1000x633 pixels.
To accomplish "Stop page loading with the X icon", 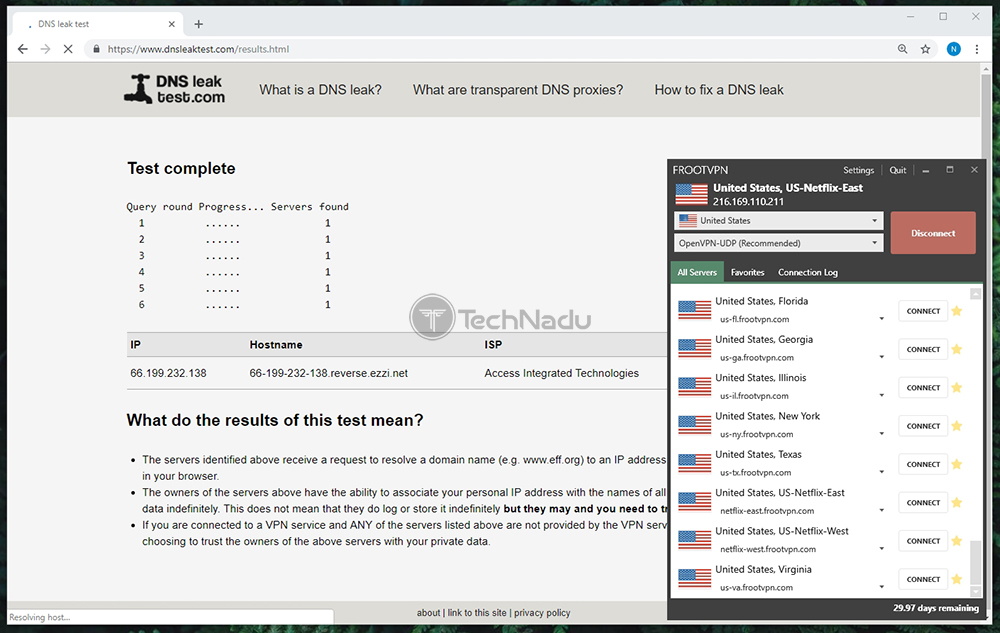I will point(68,49).
